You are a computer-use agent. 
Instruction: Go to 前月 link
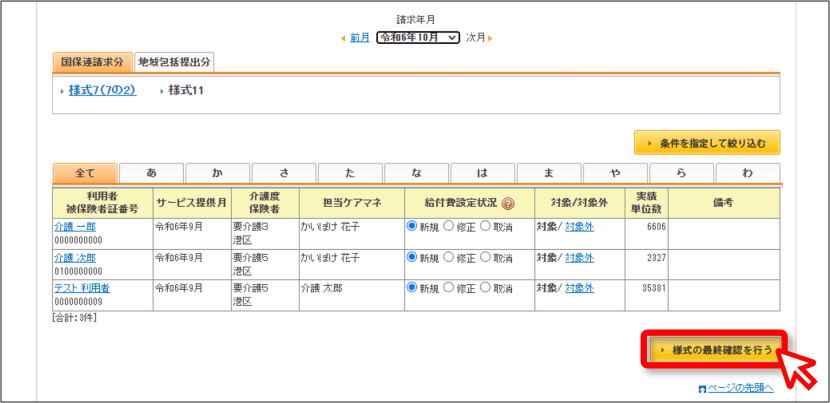(359, 38)
